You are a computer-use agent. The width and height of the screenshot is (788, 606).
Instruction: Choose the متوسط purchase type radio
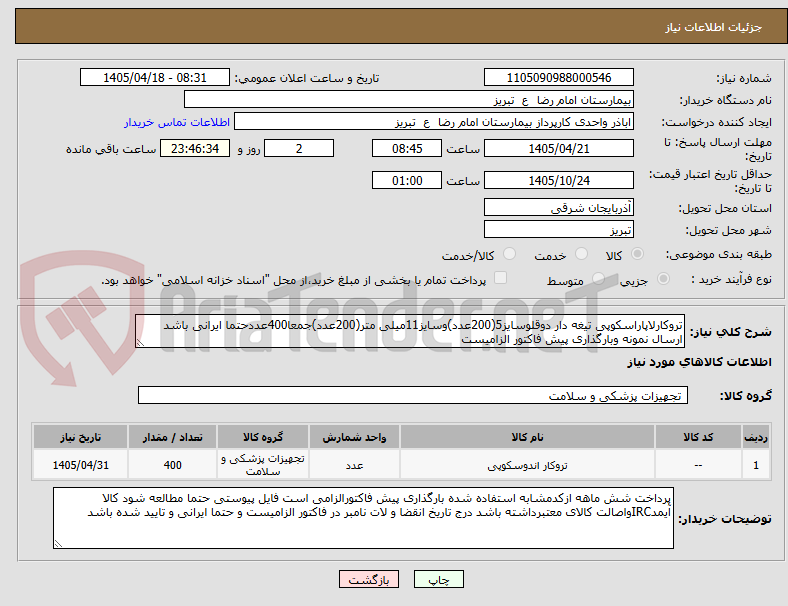click(598, 278)
